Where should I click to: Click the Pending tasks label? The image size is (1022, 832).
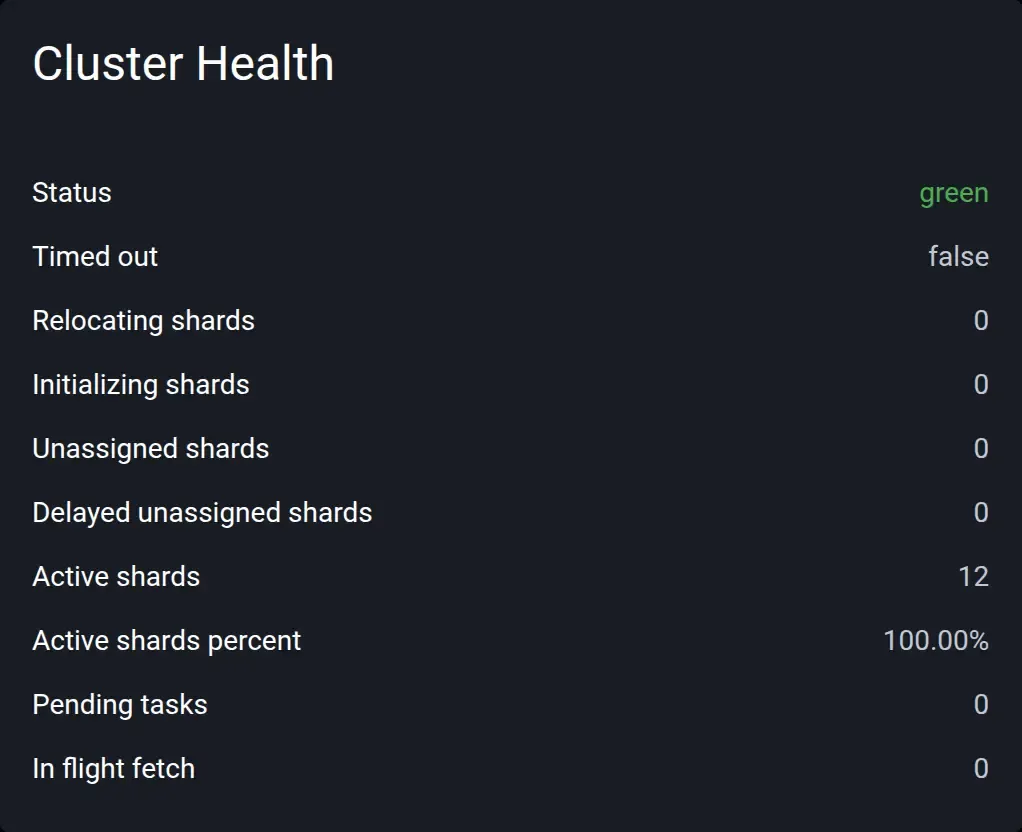pyautogui.click(x=120, y=705)
